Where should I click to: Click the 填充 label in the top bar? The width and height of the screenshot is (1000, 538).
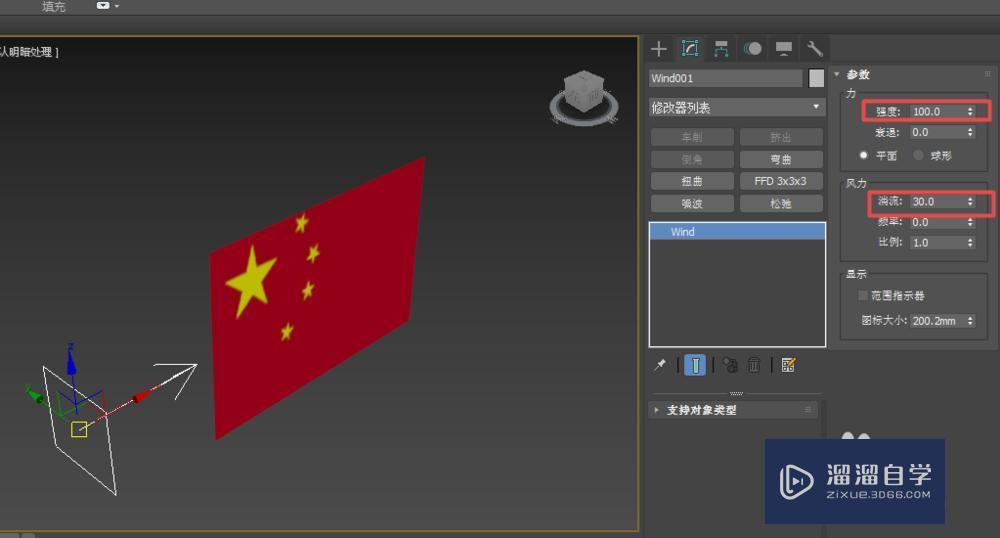[54, 6]
